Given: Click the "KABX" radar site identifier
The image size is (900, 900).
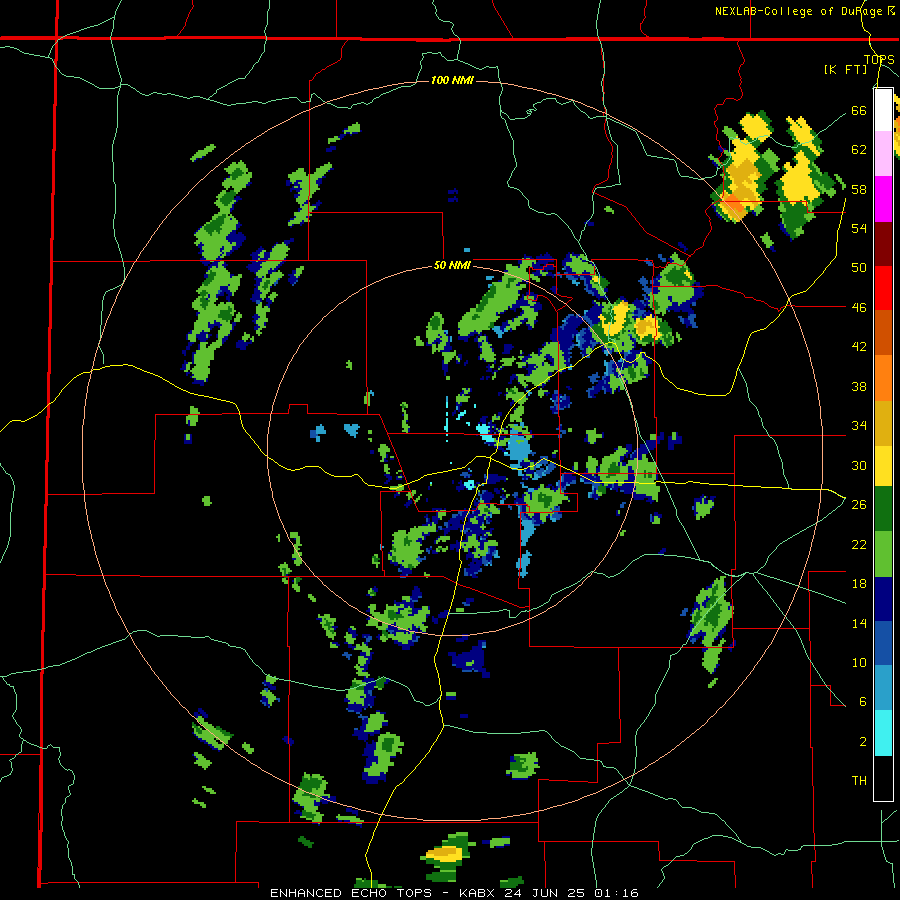Looking at the screenshot, I should click(x=479, y=893).
